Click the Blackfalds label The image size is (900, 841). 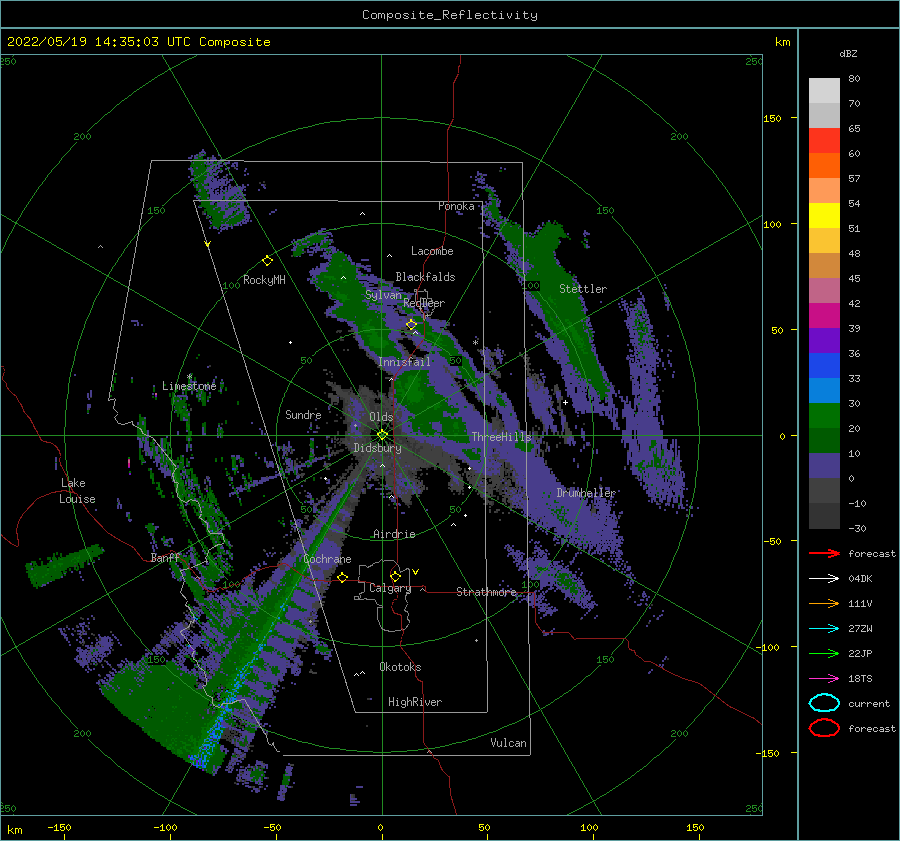[x=425, y=277]
